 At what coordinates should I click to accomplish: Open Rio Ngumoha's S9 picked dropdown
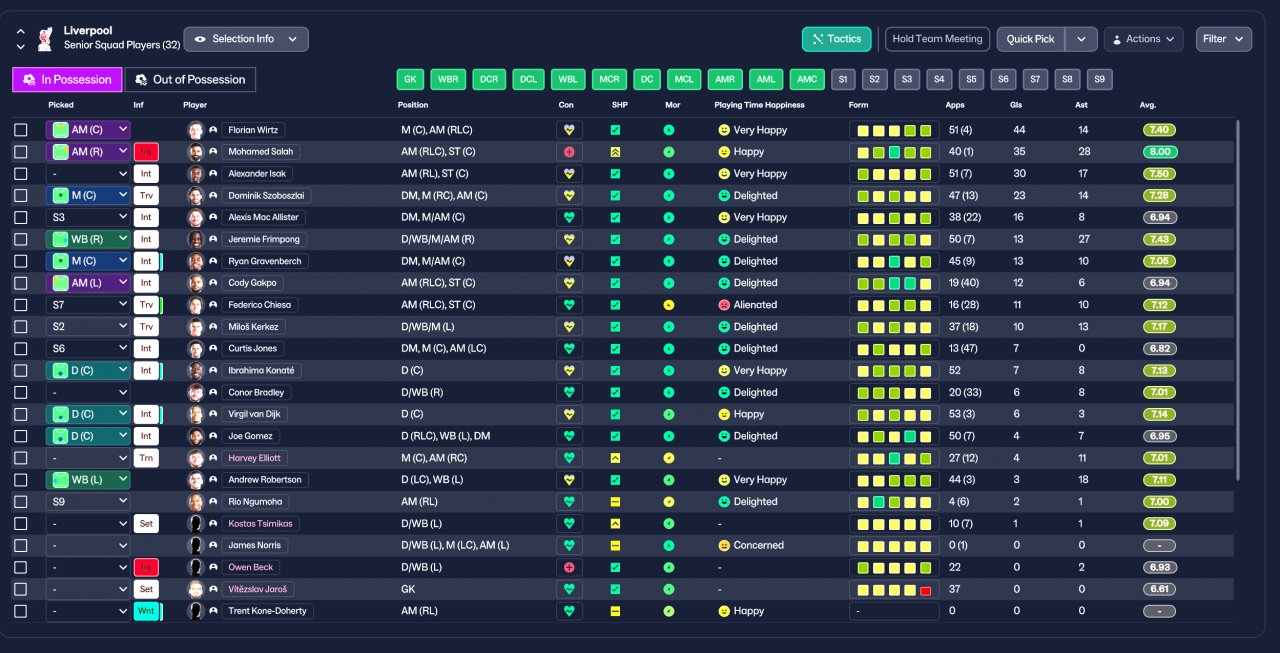88,502
